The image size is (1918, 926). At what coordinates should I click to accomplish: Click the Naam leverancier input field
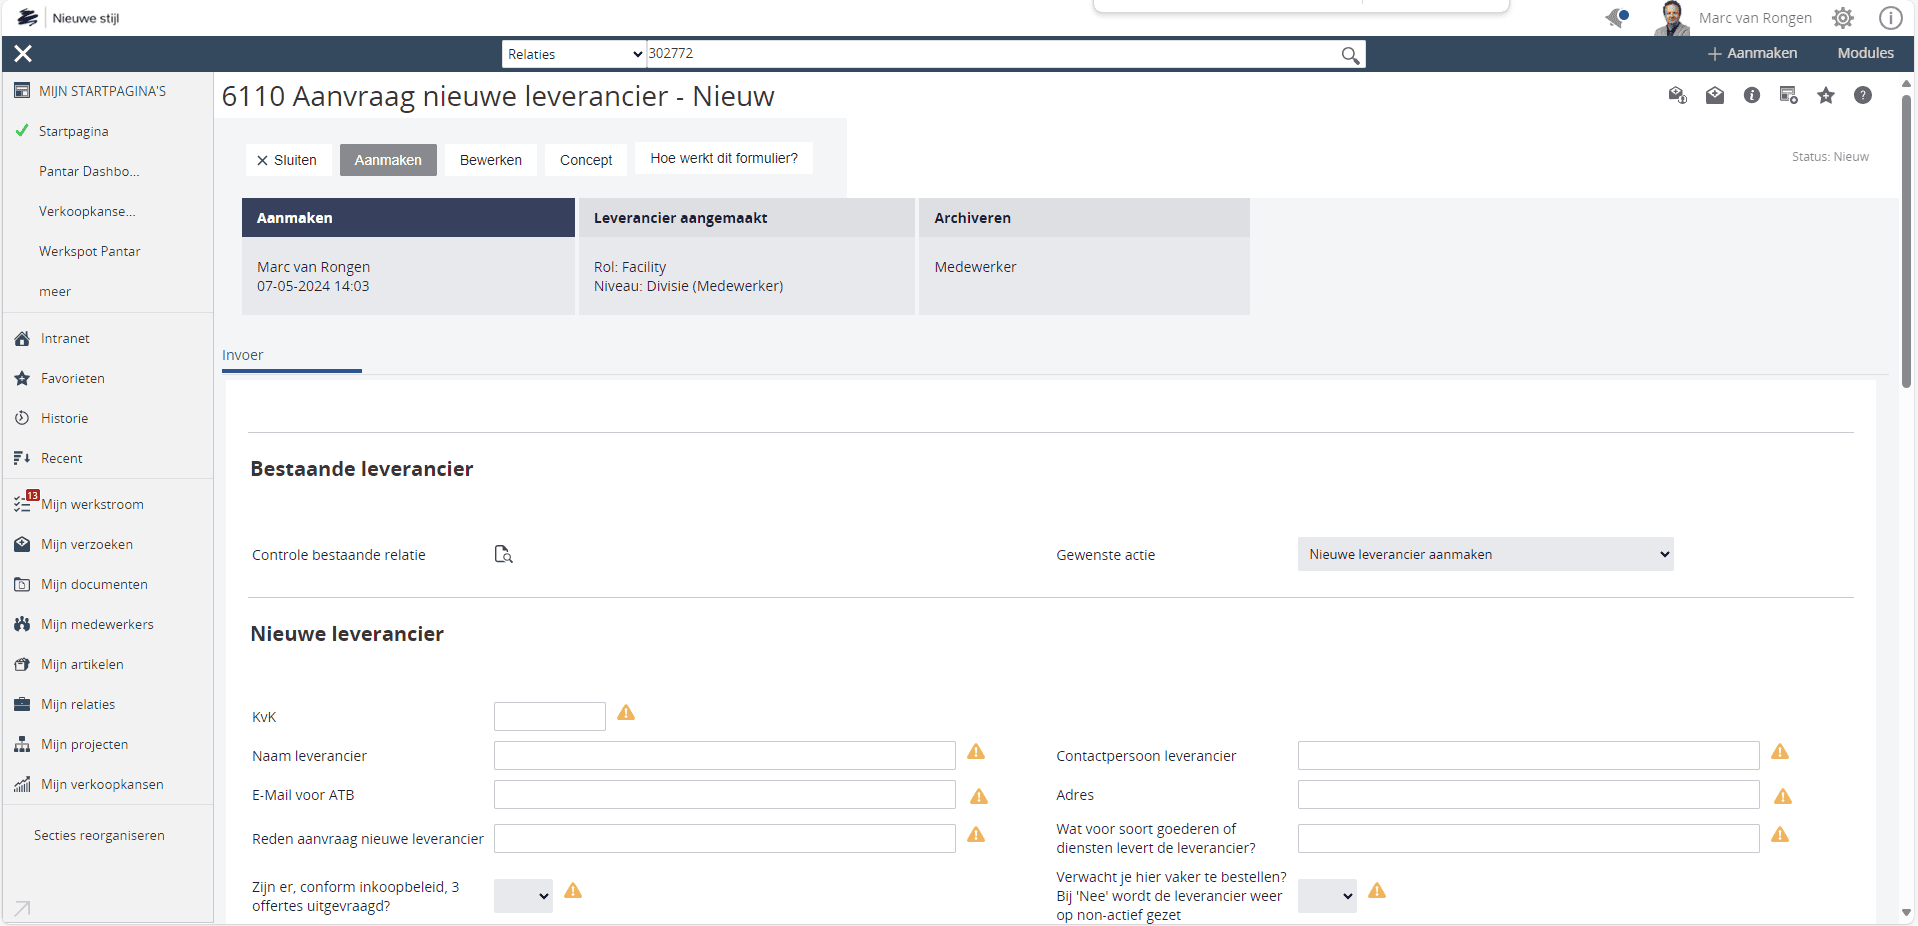pyautogui.click(x=724, y=756)
